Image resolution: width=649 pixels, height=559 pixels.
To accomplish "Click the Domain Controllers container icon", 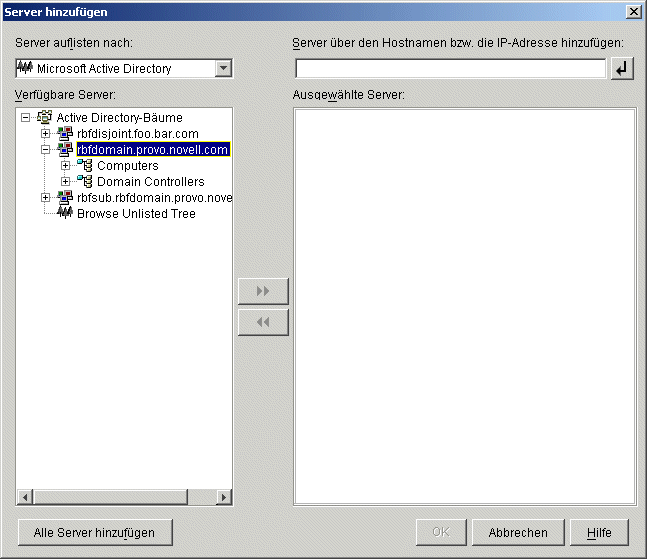I will tap(85, 181).
